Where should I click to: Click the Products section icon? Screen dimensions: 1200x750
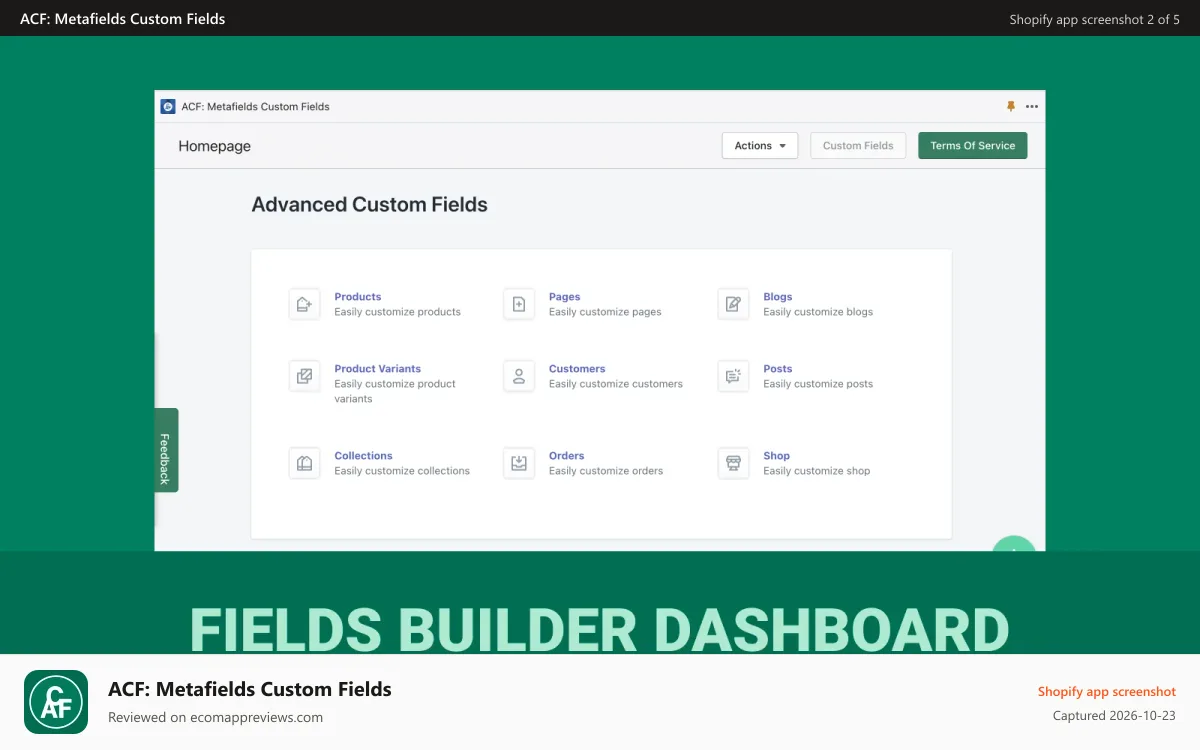304,304
